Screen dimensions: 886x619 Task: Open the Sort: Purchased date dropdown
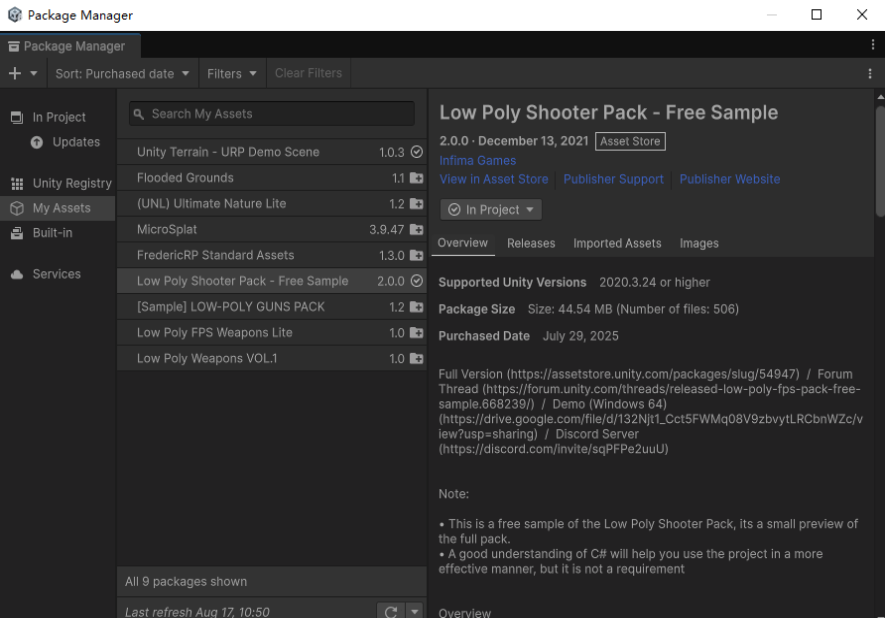click(x=122, y=73)
